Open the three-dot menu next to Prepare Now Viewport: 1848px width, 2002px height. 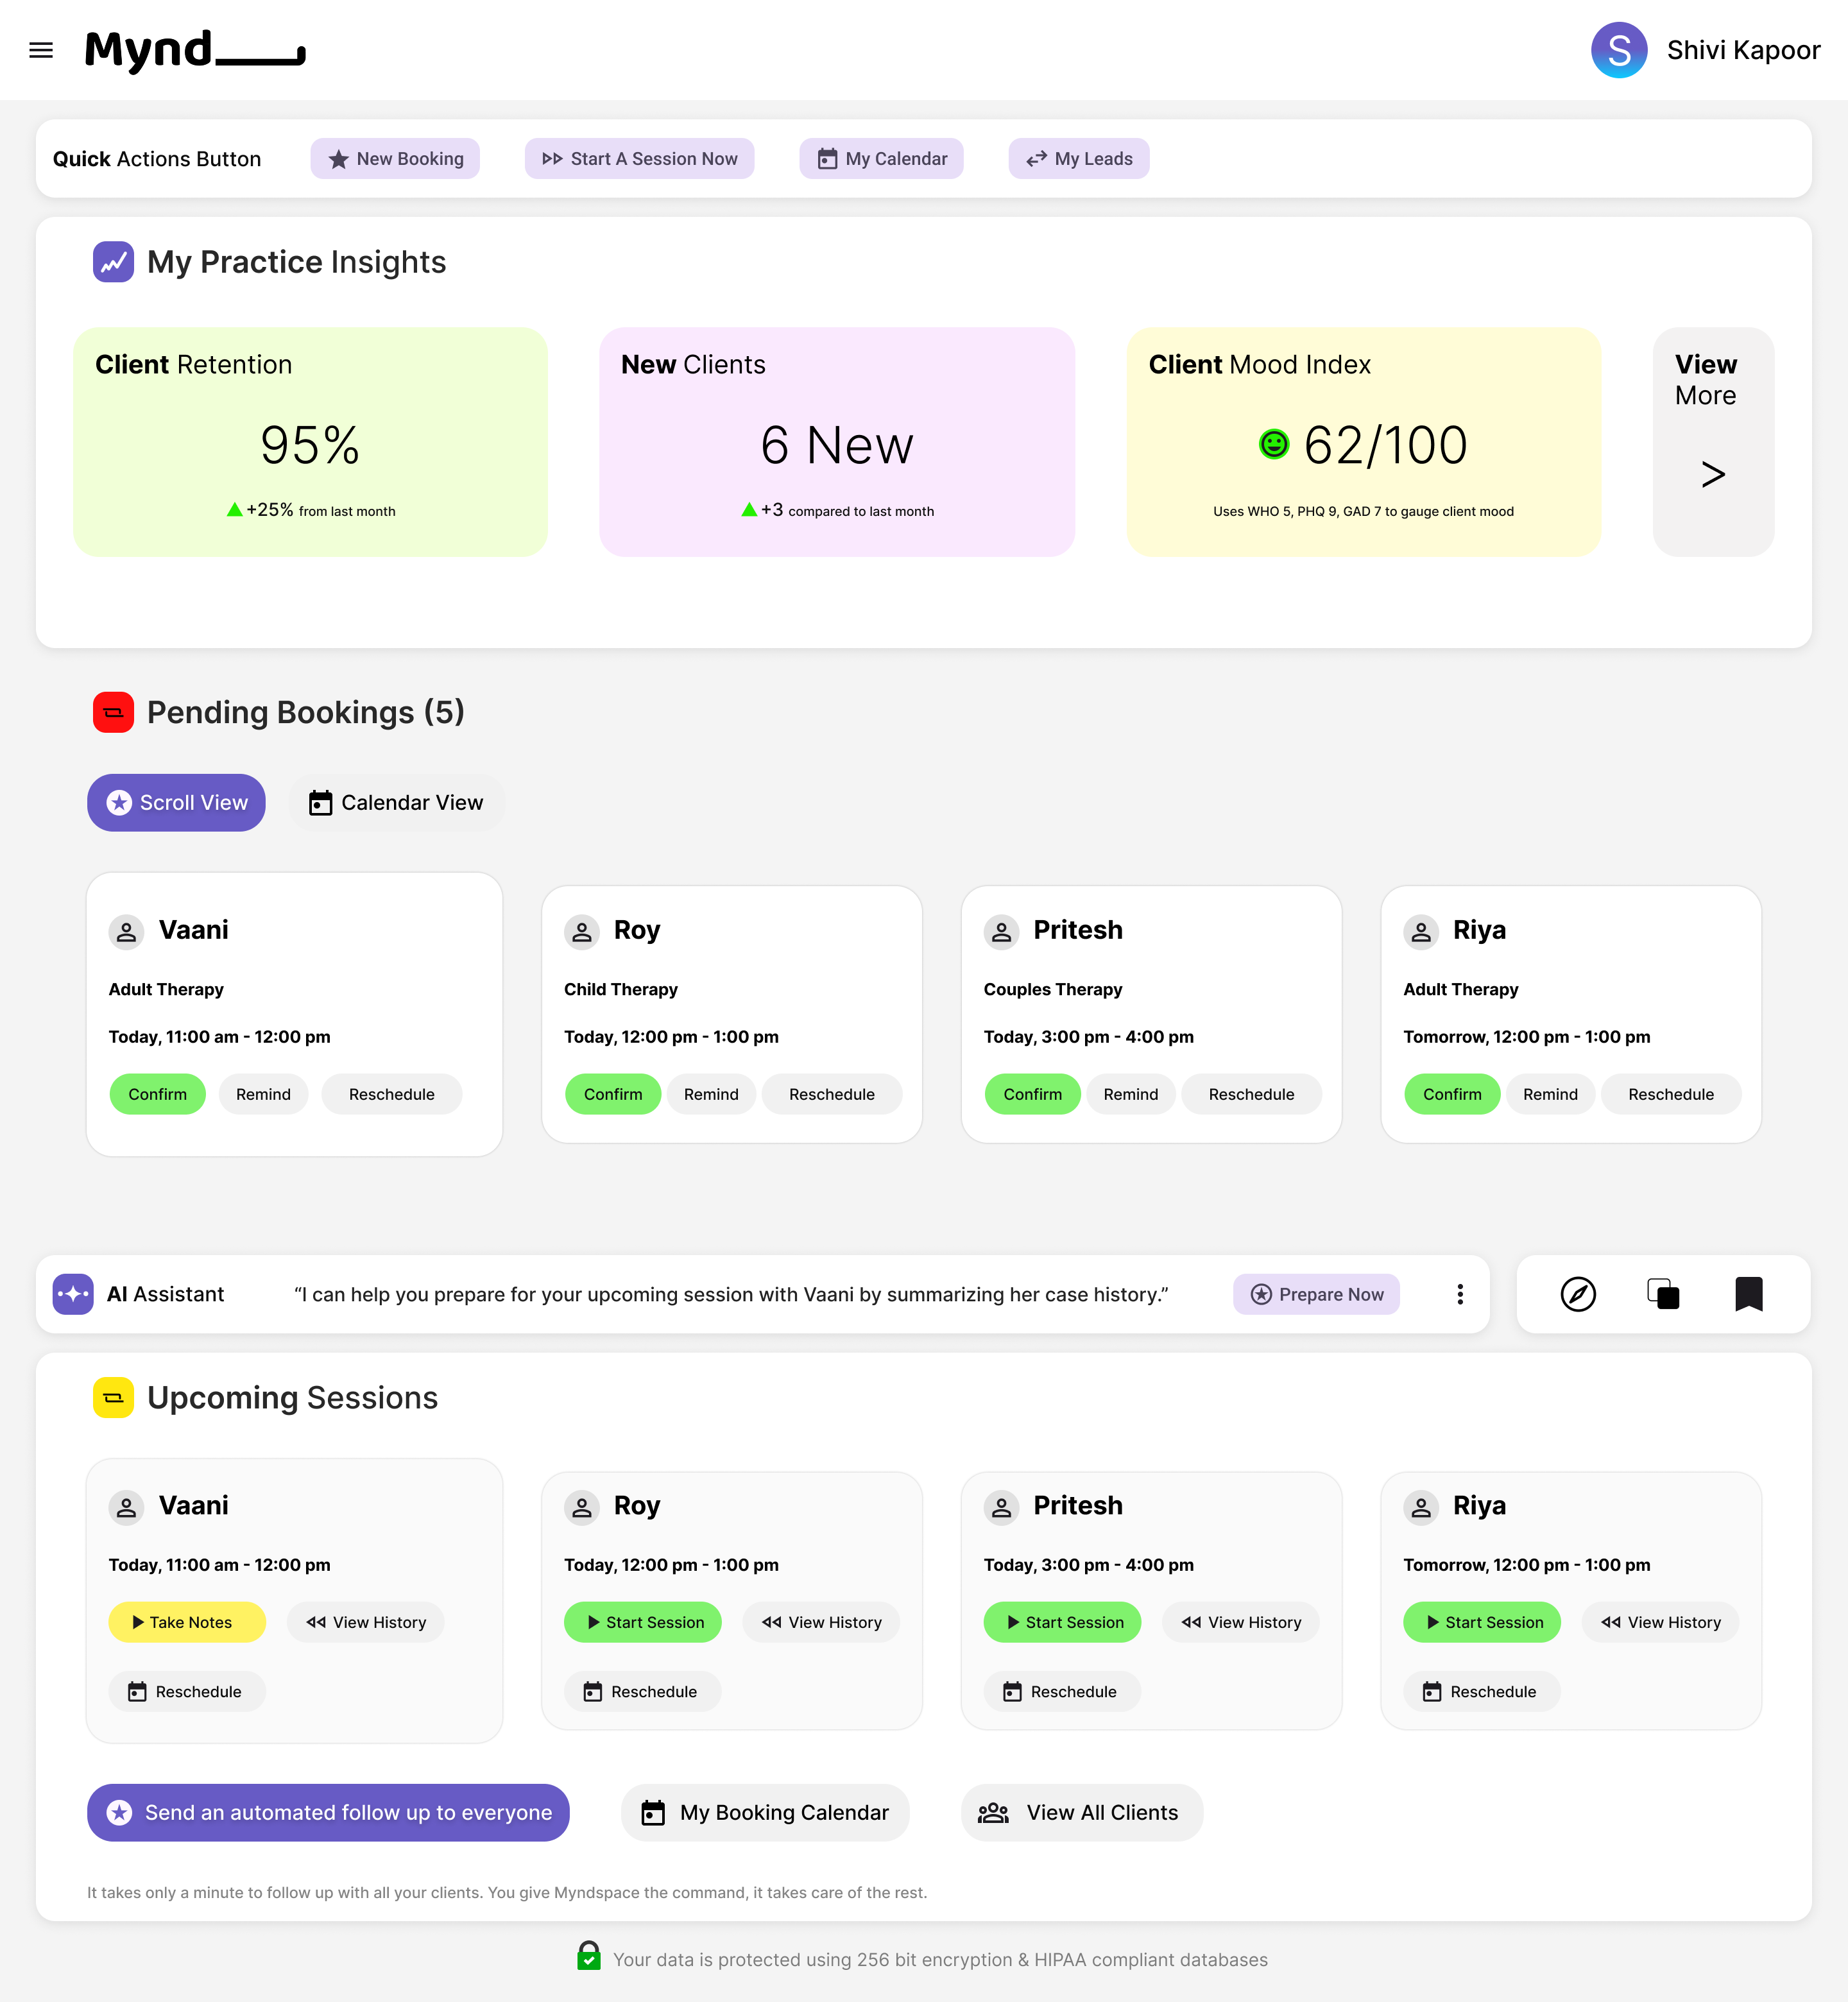[x=1460, y=1294]
